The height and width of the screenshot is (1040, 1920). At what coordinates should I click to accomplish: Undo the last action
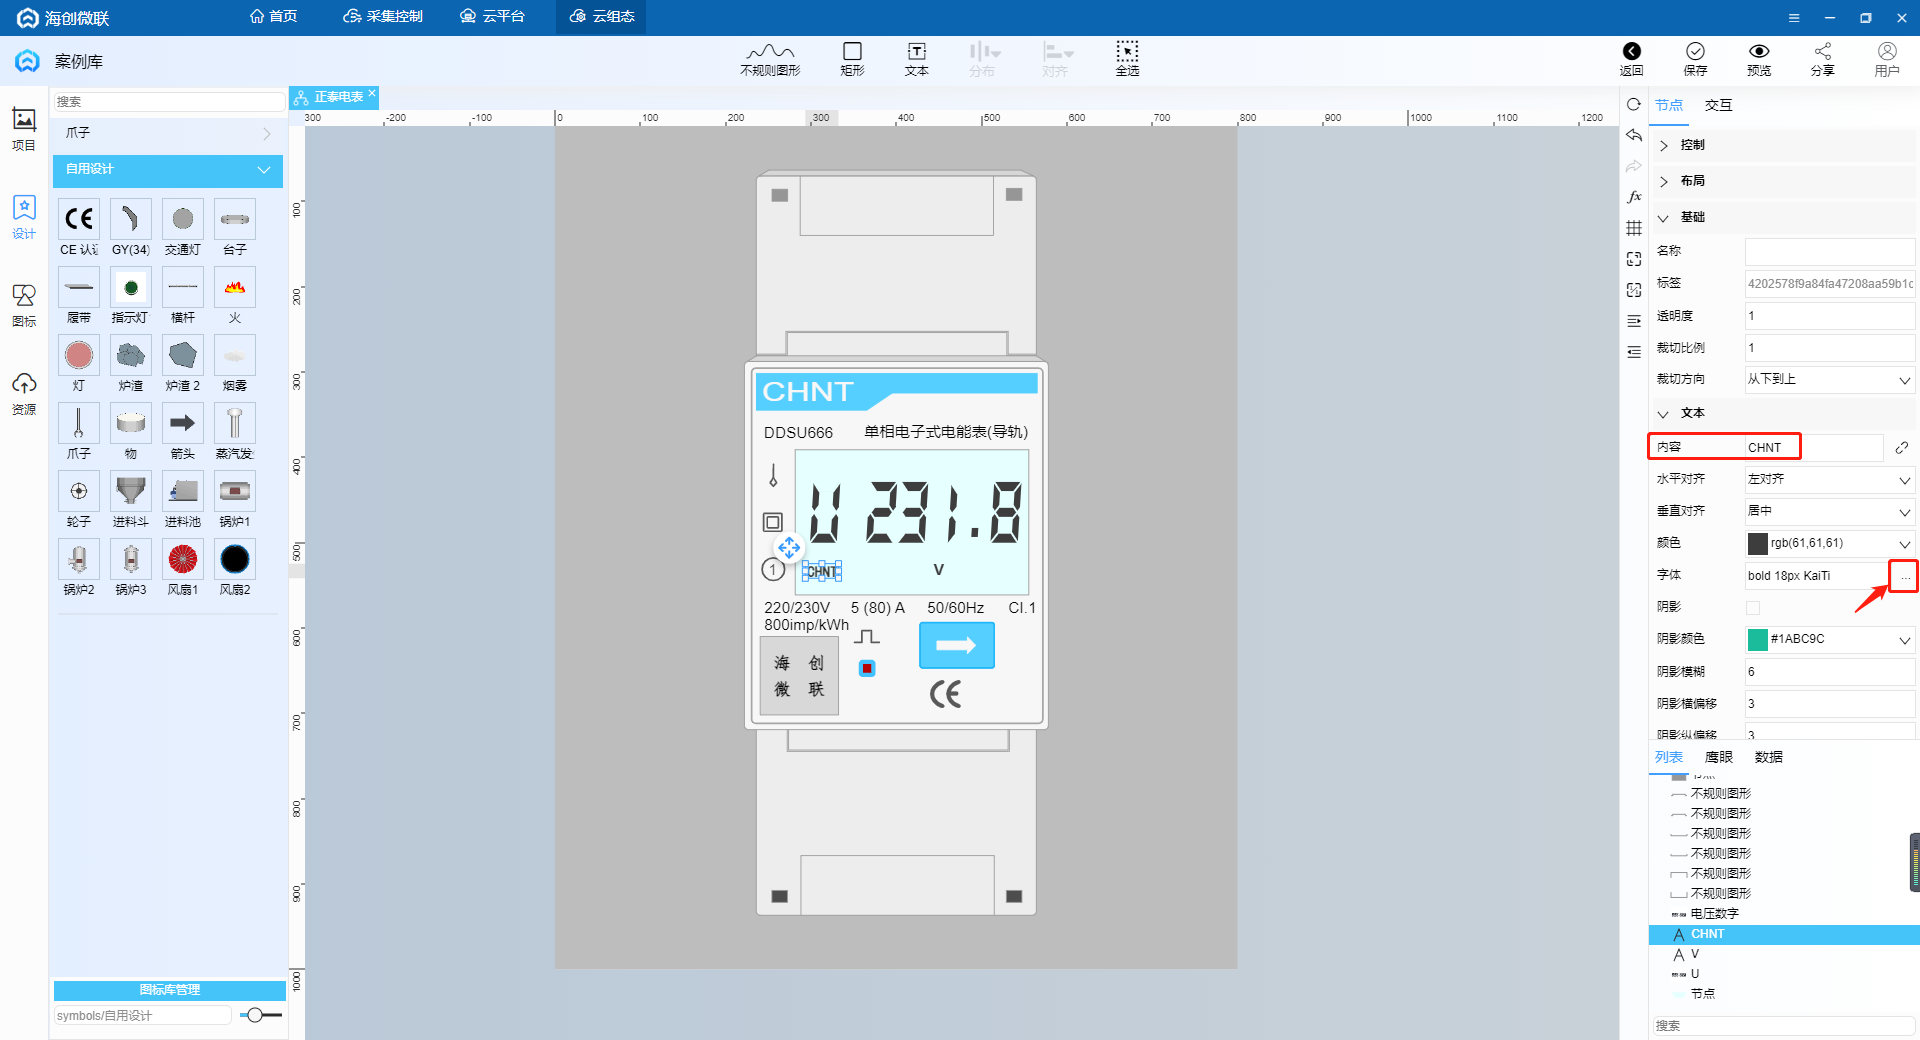[x=1634, y=135]
